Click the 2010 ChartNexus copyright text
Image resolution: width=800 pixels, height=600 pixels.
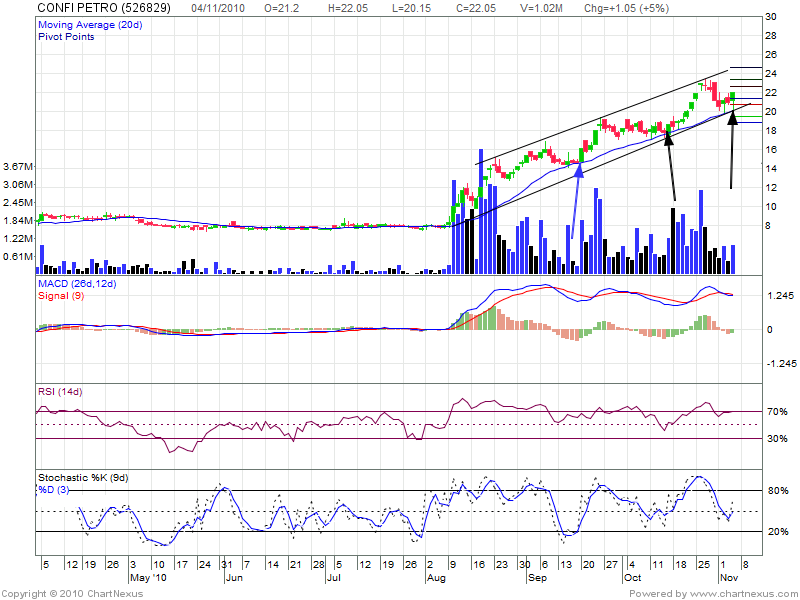tap(71, 594)
